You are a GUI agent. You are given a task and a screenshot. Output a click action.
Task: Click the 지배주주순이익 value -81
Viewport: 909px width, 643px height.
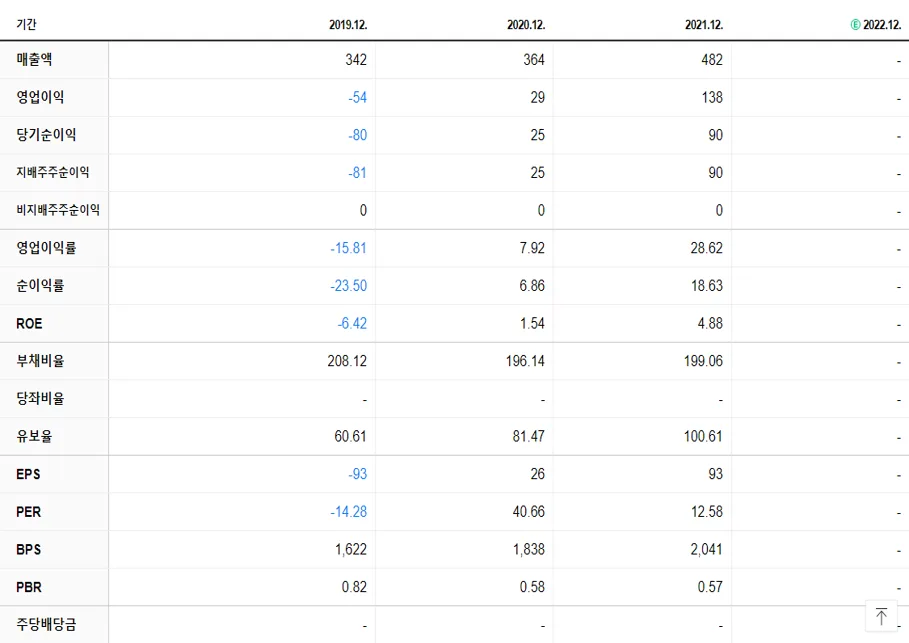point(358,173)
